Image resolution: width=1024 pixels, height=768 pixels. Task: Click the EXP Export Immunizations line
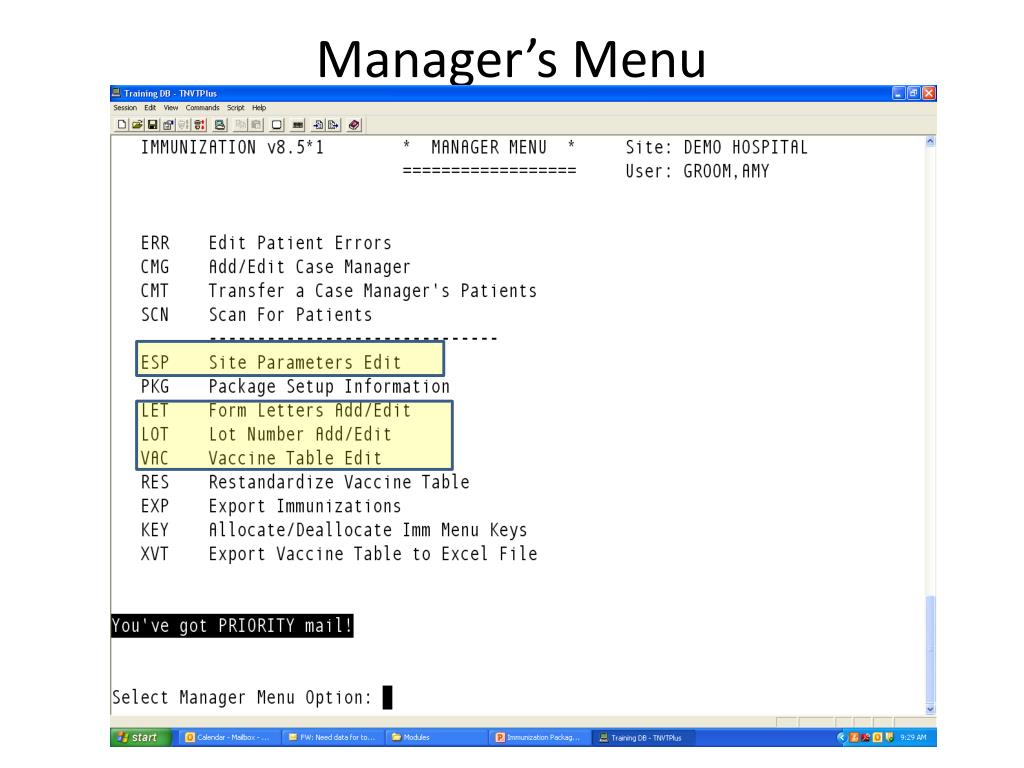270,506
